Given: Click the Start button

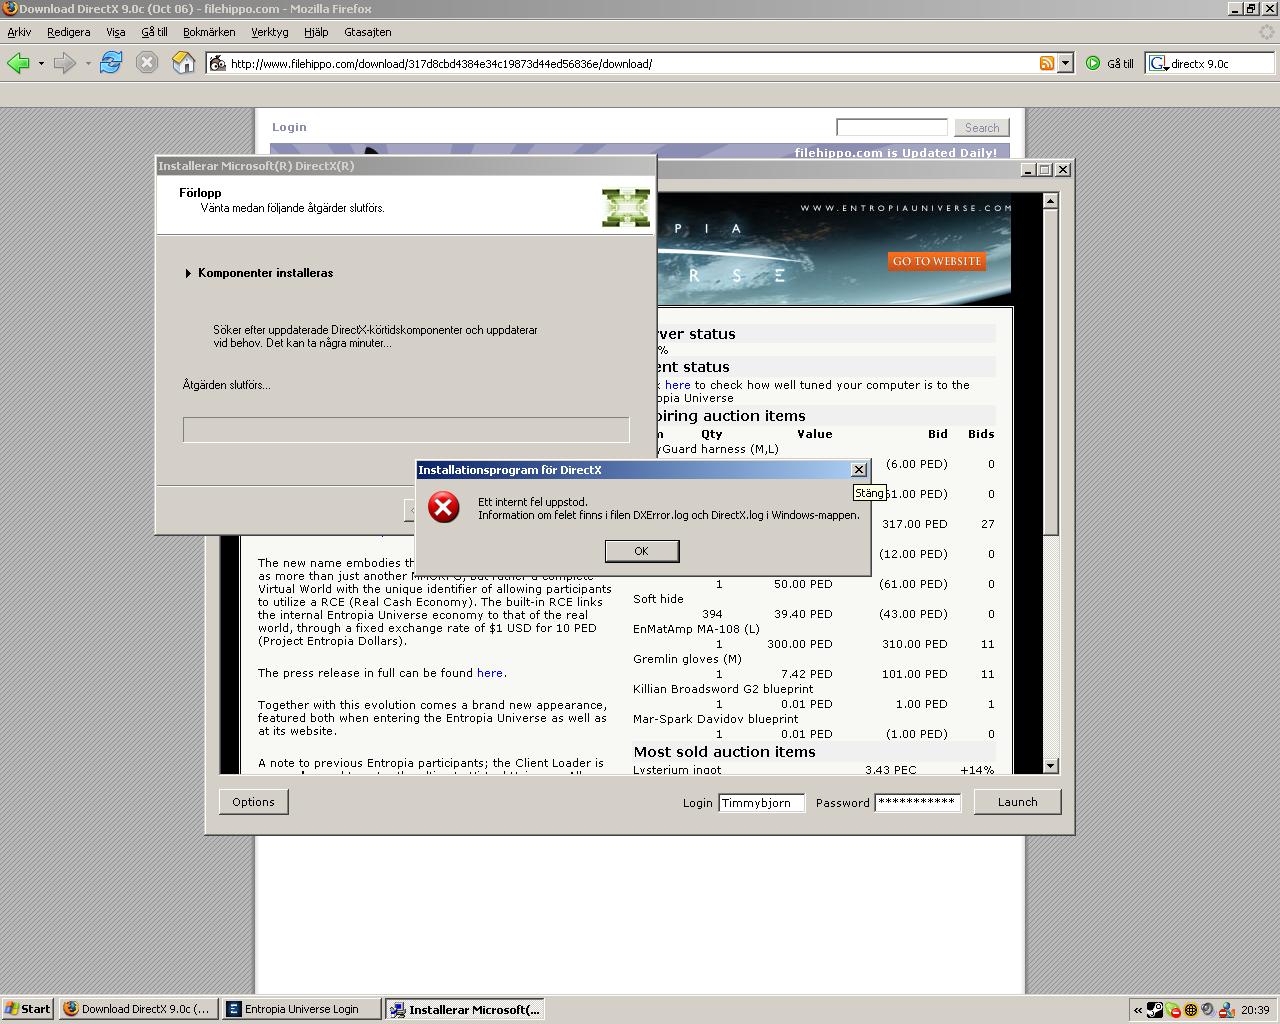Looking at the screenshot, I should click(27, 1009).
